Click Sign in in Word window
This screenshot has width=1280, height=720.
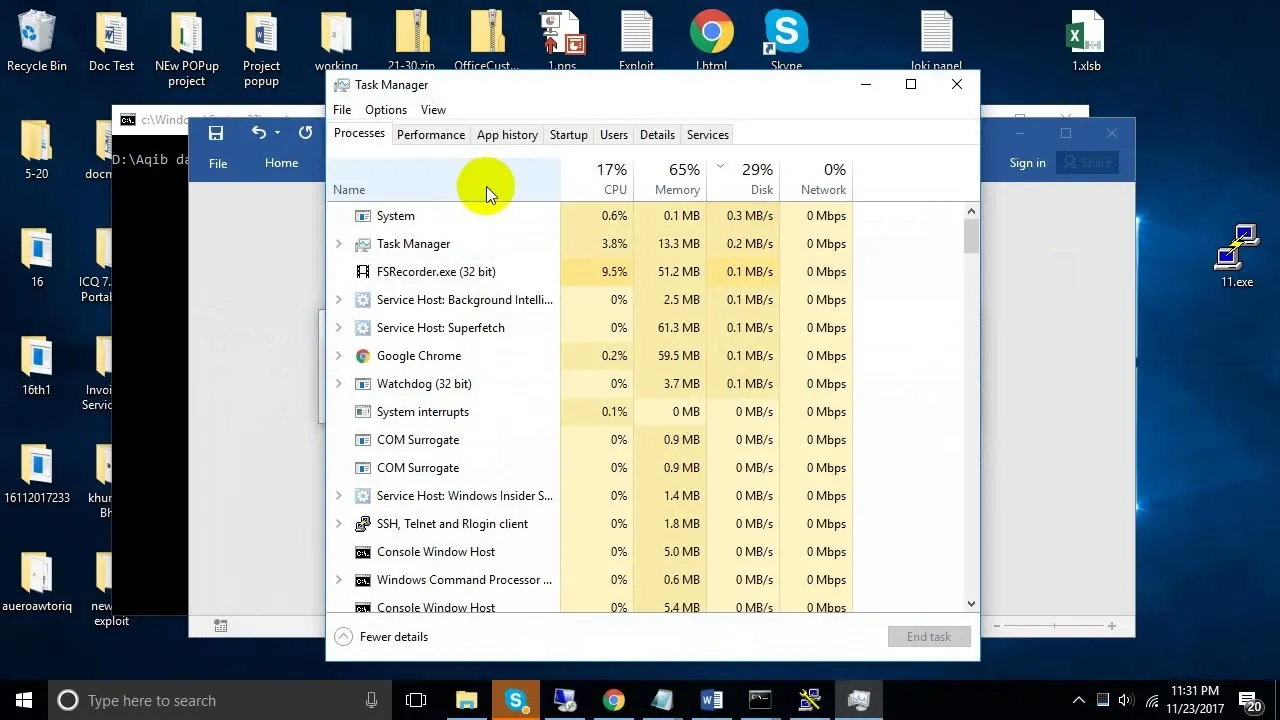(x=1027, y=163)
